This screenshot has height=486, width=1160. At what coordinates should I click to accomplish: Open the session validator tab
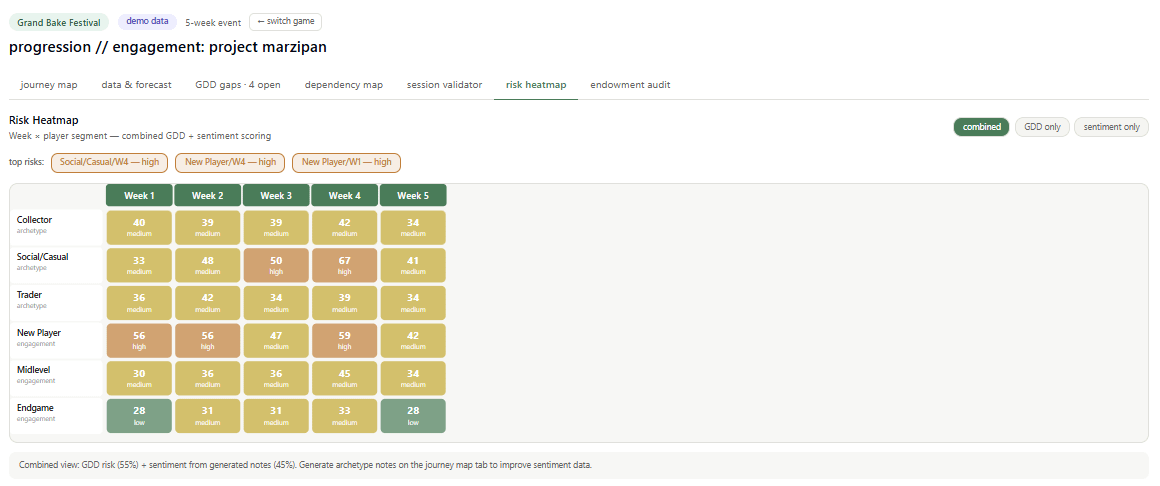pos(445,85)
